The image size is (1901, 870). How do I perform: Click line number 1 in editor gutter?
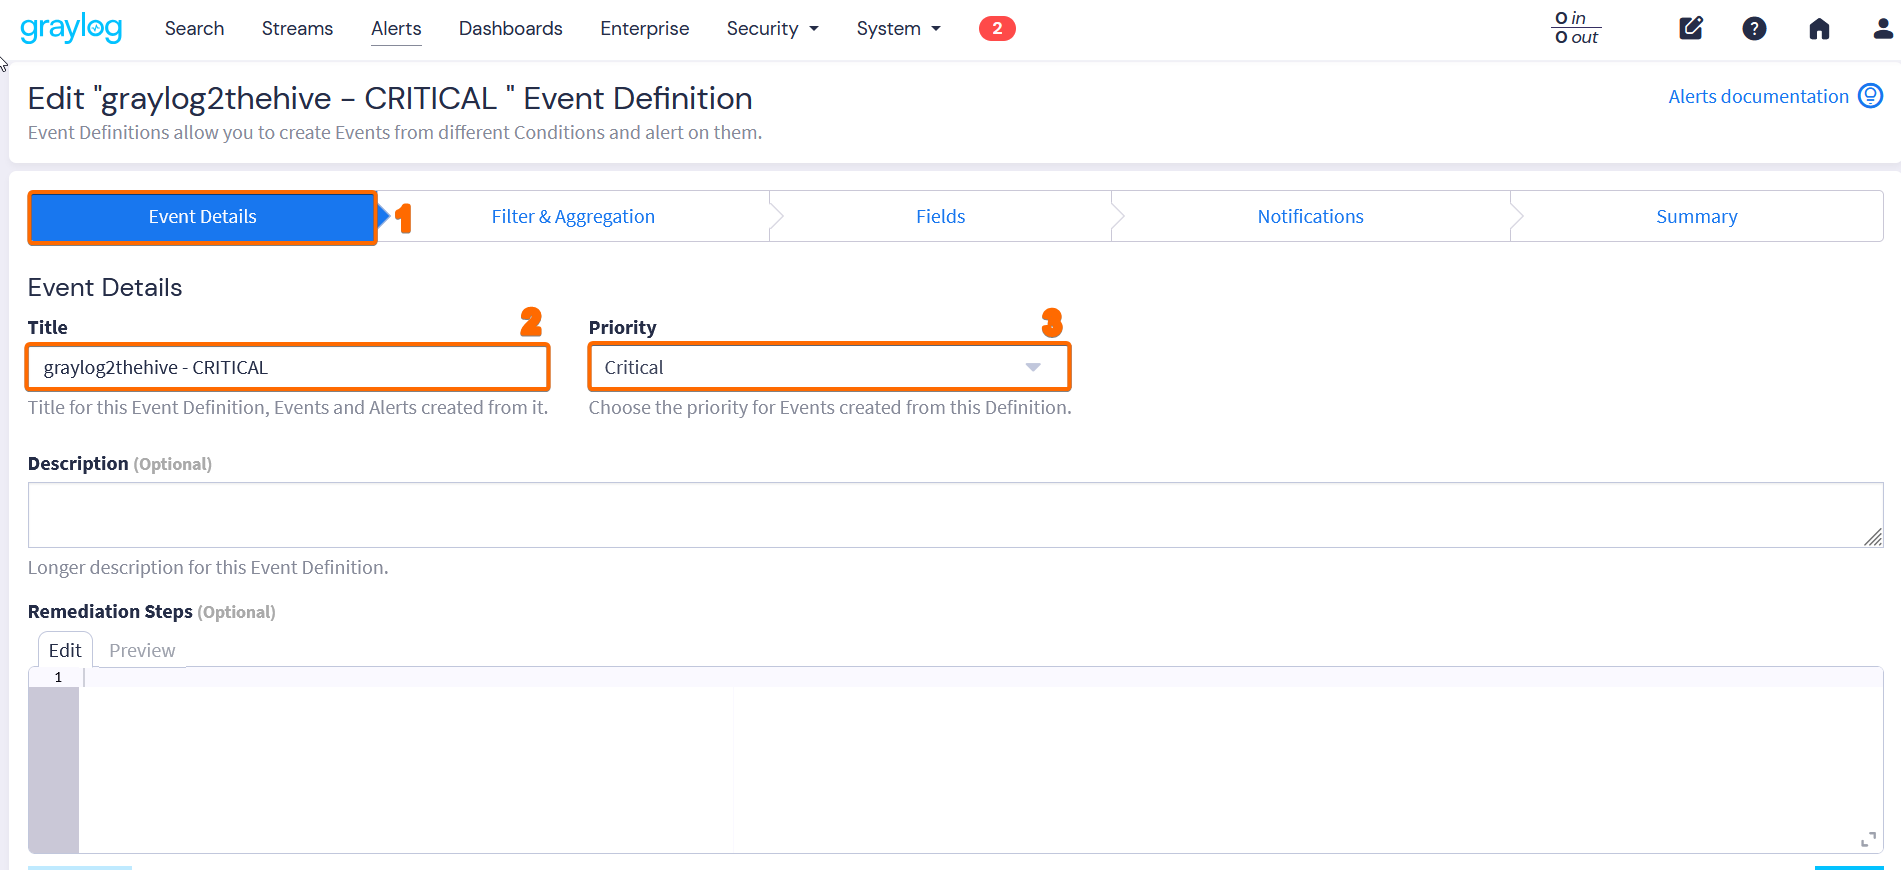pos(58,677)
